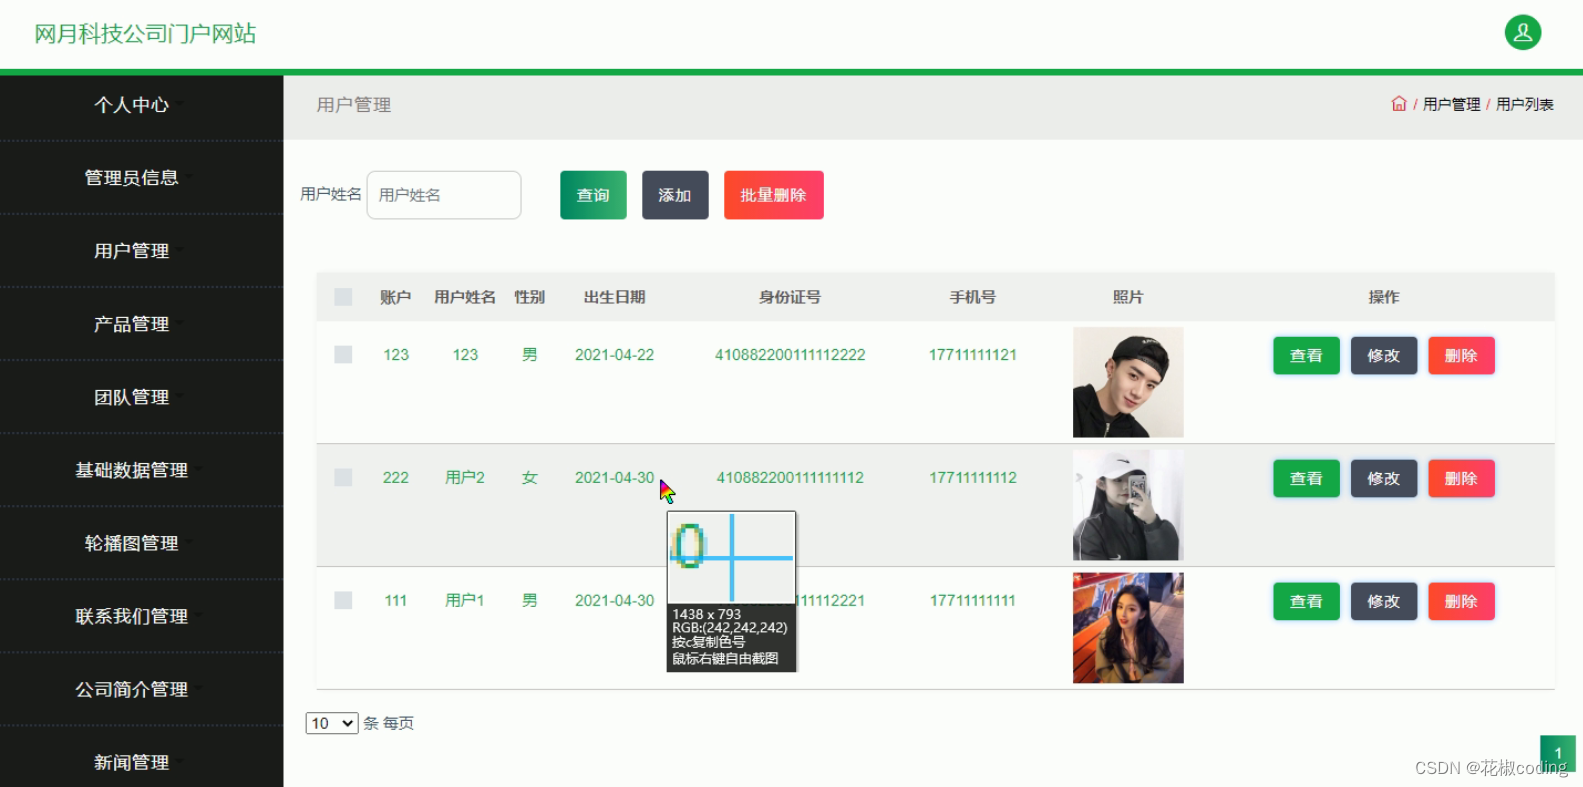Click the 账户 column header

(395, 297)
